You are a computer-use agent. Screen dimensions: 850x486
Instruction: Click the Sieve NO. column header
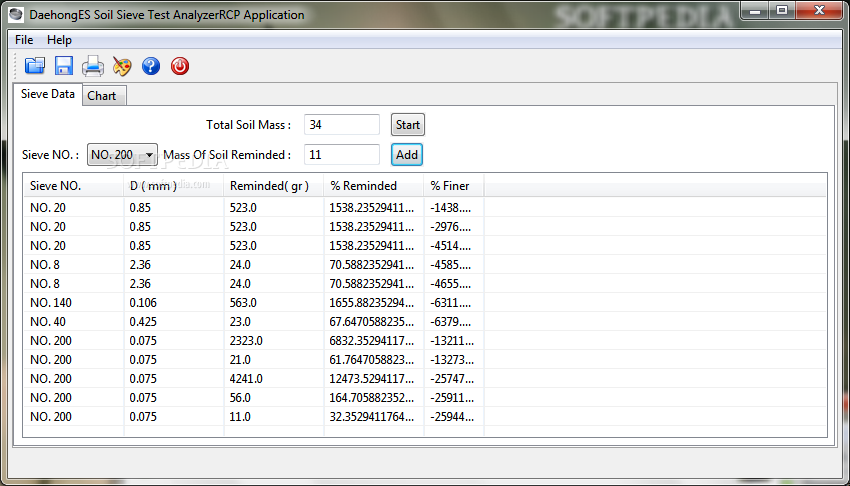tap(73, 186)
